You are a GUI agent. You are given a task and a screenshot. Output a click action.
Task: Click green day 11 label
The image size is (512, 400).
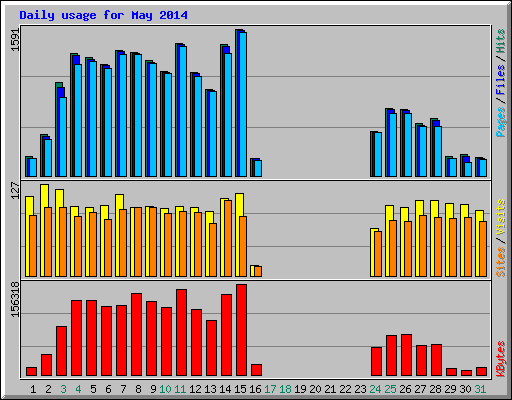point(180,389)
